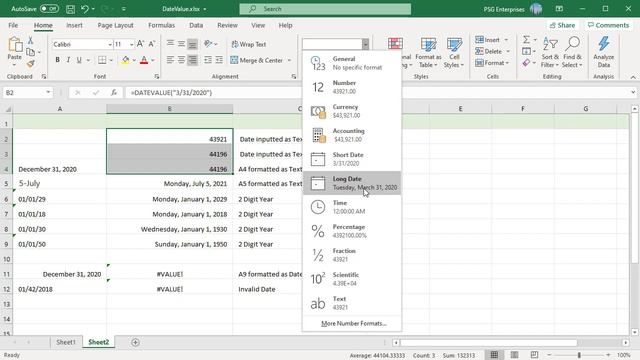
Task: Click the Insert Function fx icon
Action: [114, 93]
